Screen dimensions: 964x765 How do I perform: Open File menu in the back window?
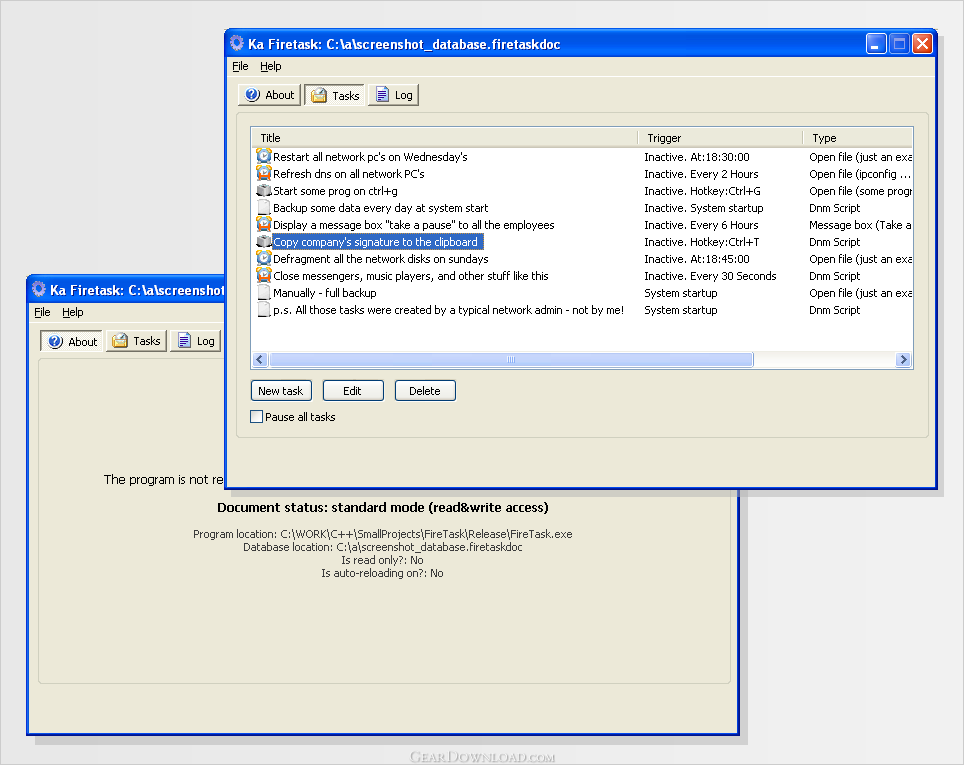click(42, 312)
